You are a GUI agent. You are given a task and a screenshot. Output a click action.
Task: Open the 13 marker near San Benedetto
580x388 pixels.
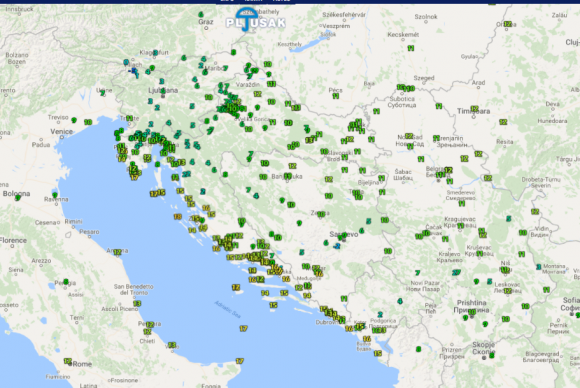pyautogui.click(x=137, y=303)
